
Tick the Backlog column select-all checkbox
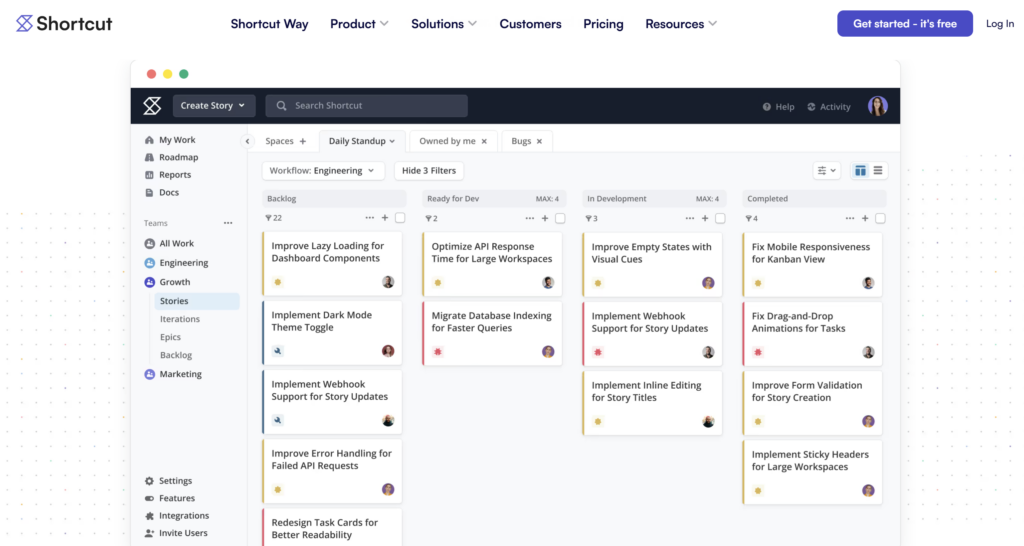pos(400,218)
